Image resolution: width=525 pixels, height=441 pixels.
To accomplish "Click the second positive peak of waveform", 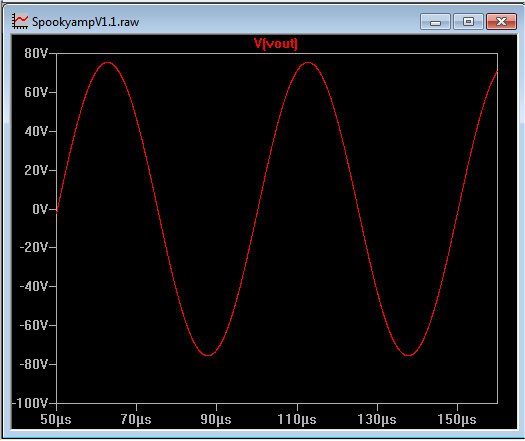I will point(308,63).
